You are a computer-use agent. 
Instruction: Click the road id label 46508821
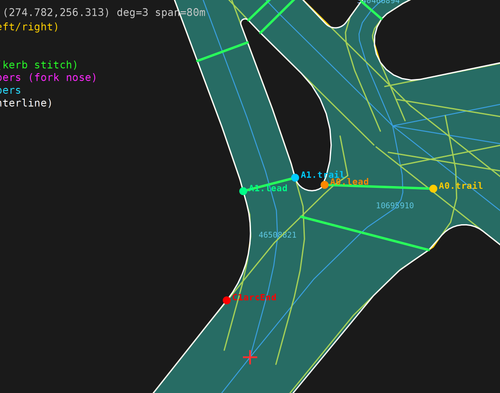coord(277,235)
